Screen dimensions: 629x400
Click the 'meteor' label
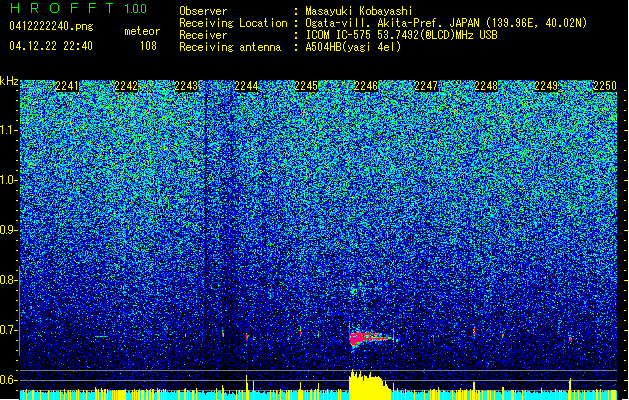142,31
